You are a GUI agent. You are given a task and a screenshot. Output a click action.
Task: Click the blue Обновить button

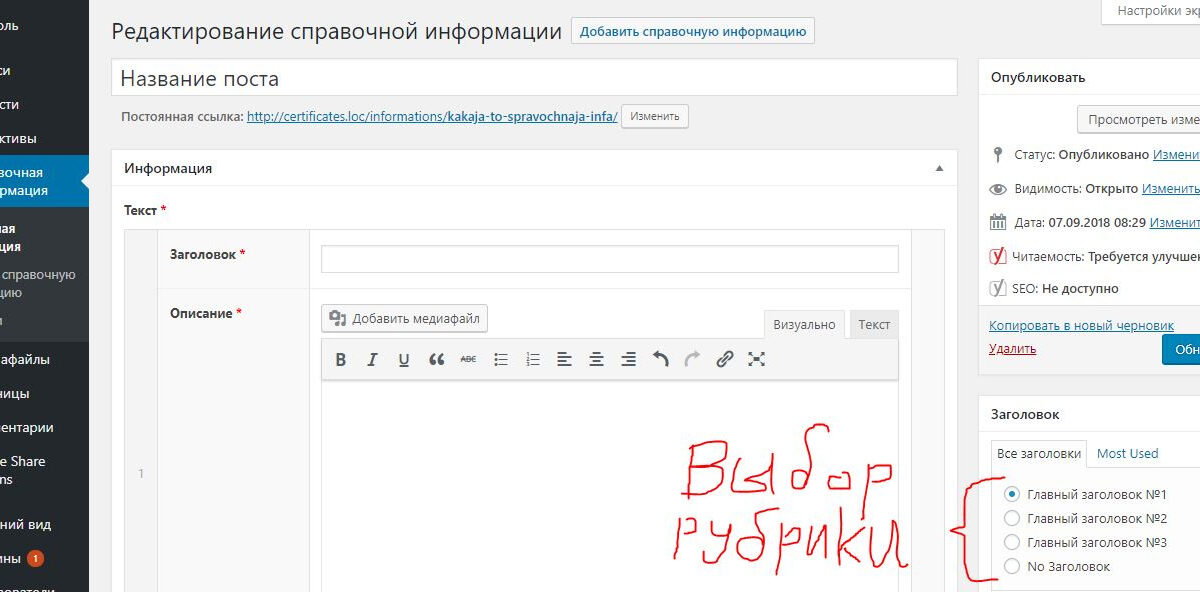point(1181,350)
